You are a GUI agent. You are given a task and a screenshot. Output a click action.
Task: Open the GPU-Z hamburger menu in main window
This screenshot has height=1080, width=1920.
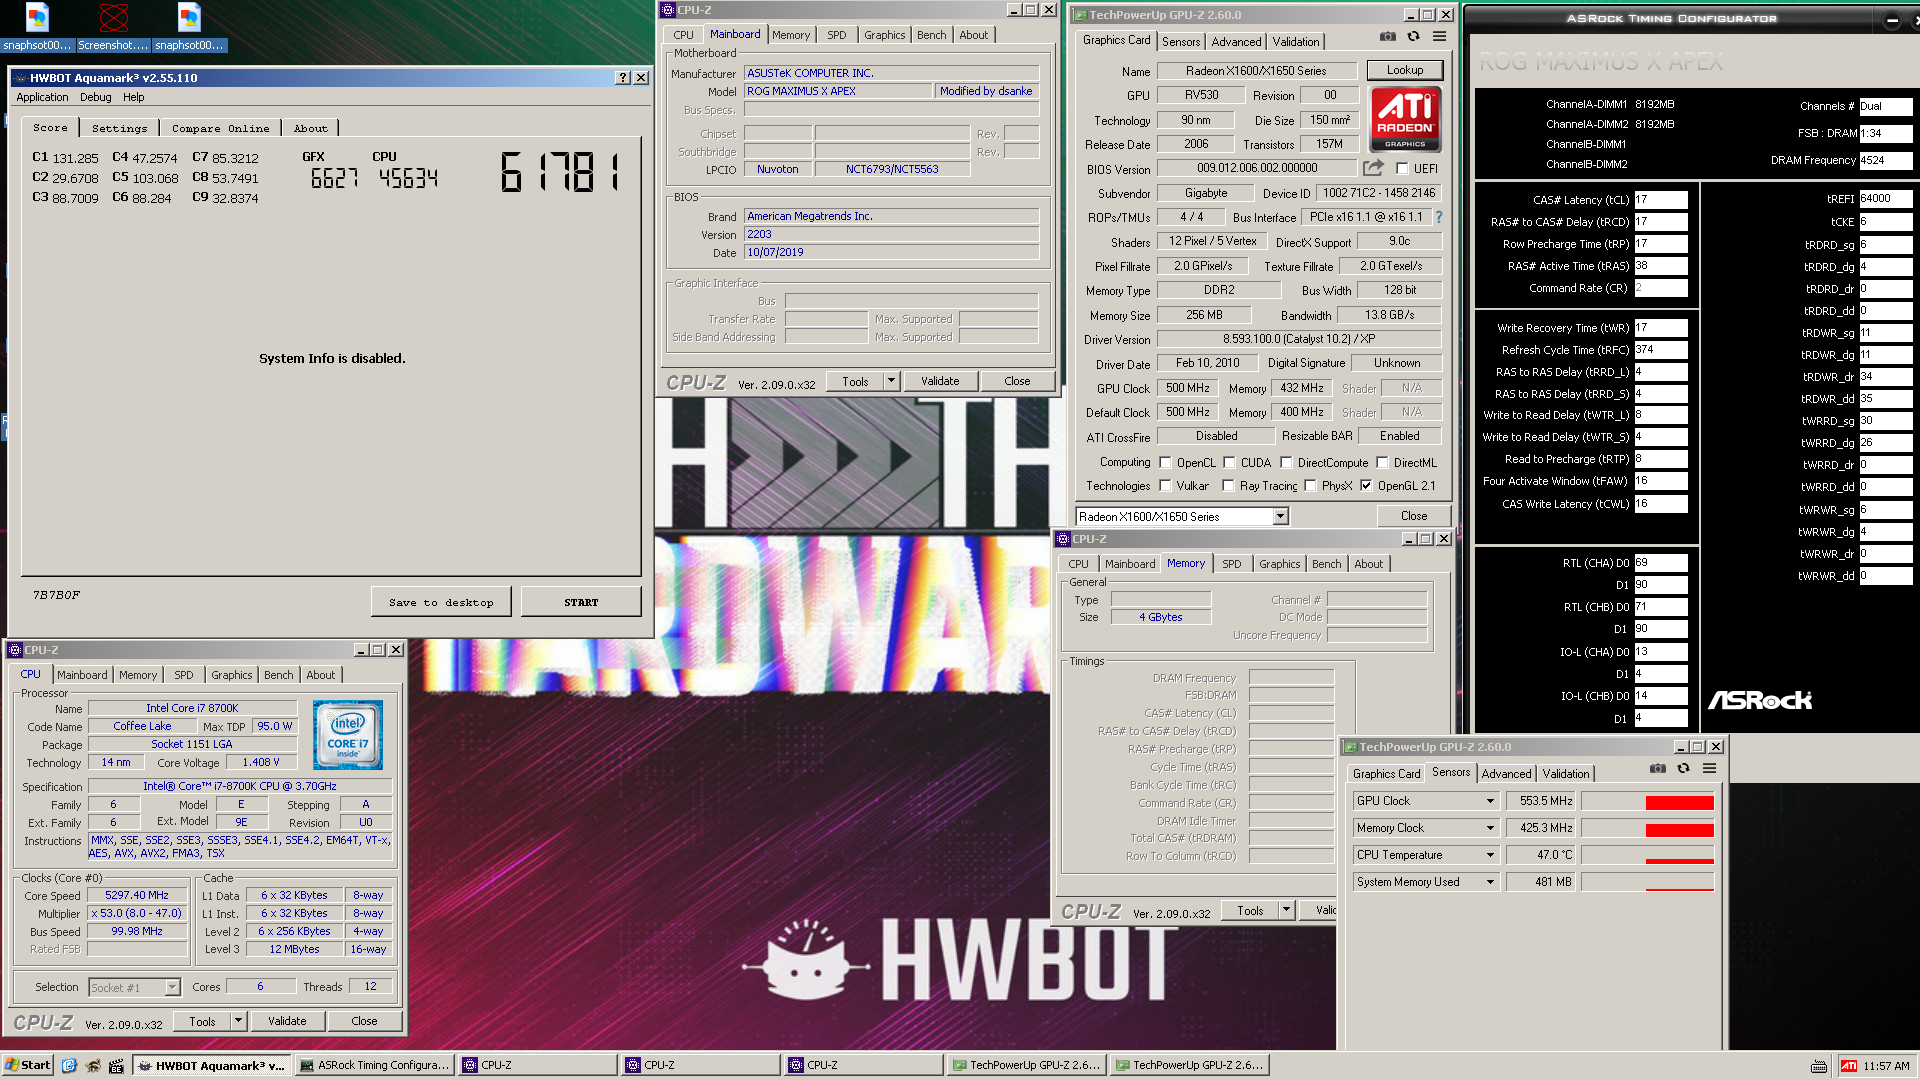tap(1439, 36)
